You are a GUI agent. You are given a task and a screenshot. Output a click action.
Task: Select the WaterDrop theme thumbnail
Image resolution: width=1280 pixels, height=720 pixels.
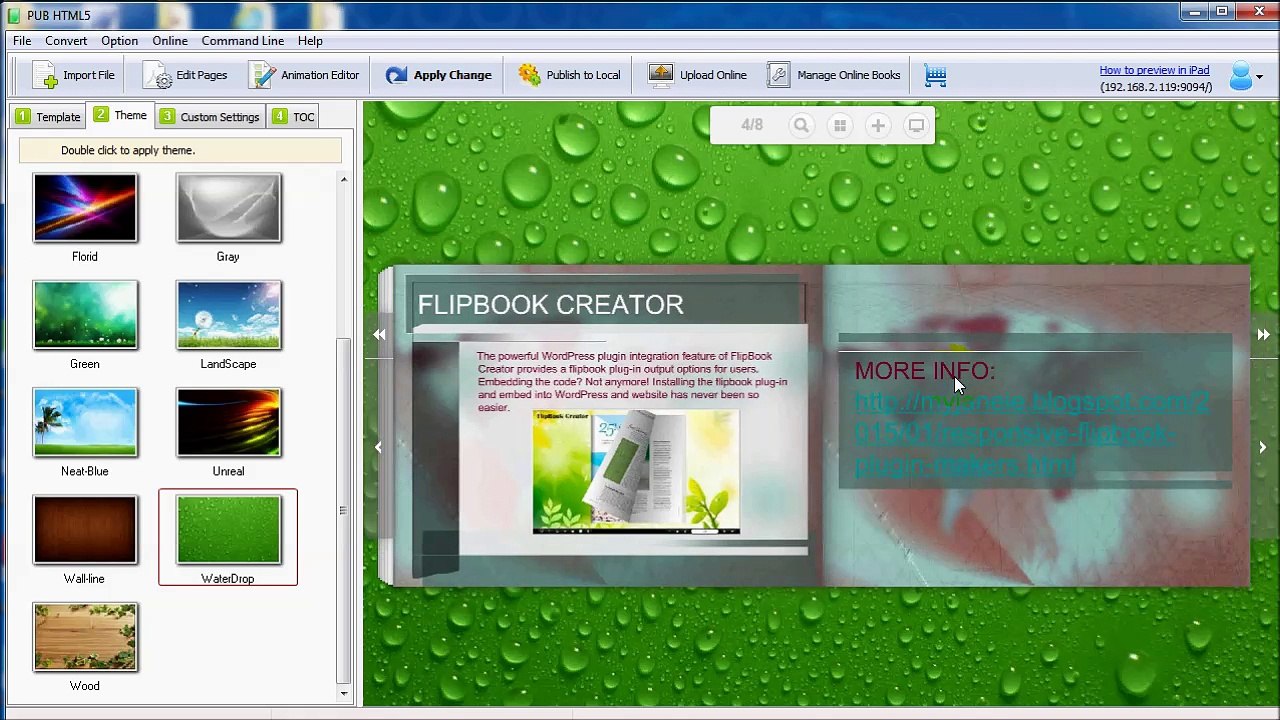(x=229, y=530)
